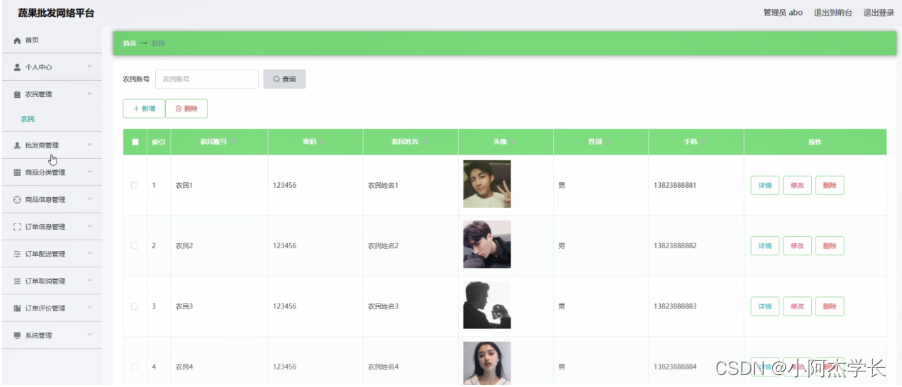Toggle the select-all checkbox in table header
The image size is (902, 387).
pos(135,142)
